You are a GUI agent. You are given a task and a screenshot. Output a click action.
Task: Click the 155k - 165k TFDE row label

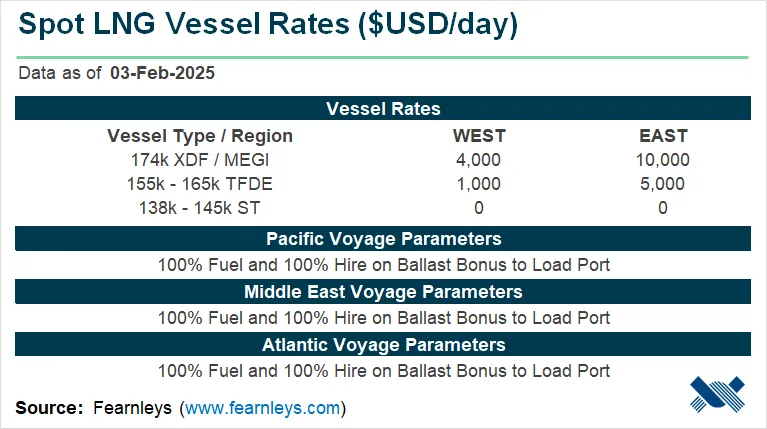(x=200, y=184)
